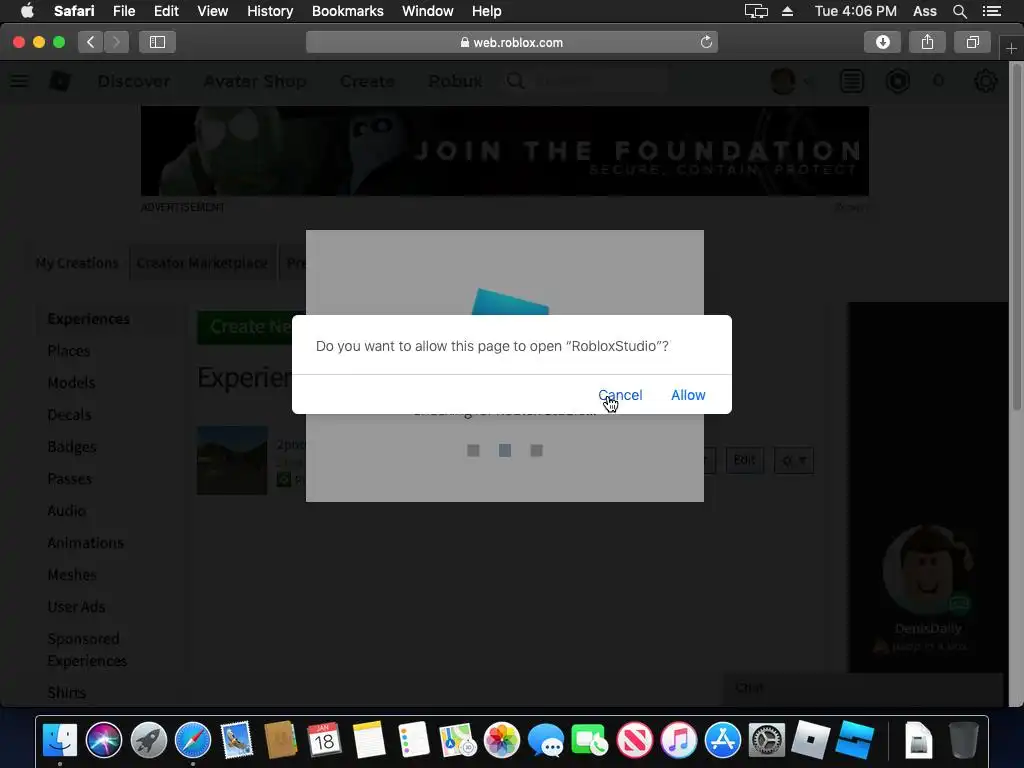Screen dimensions: 1024x768
Task: Open Launchpad rocket icon in Dock
Action: click(x=149, y=741)
